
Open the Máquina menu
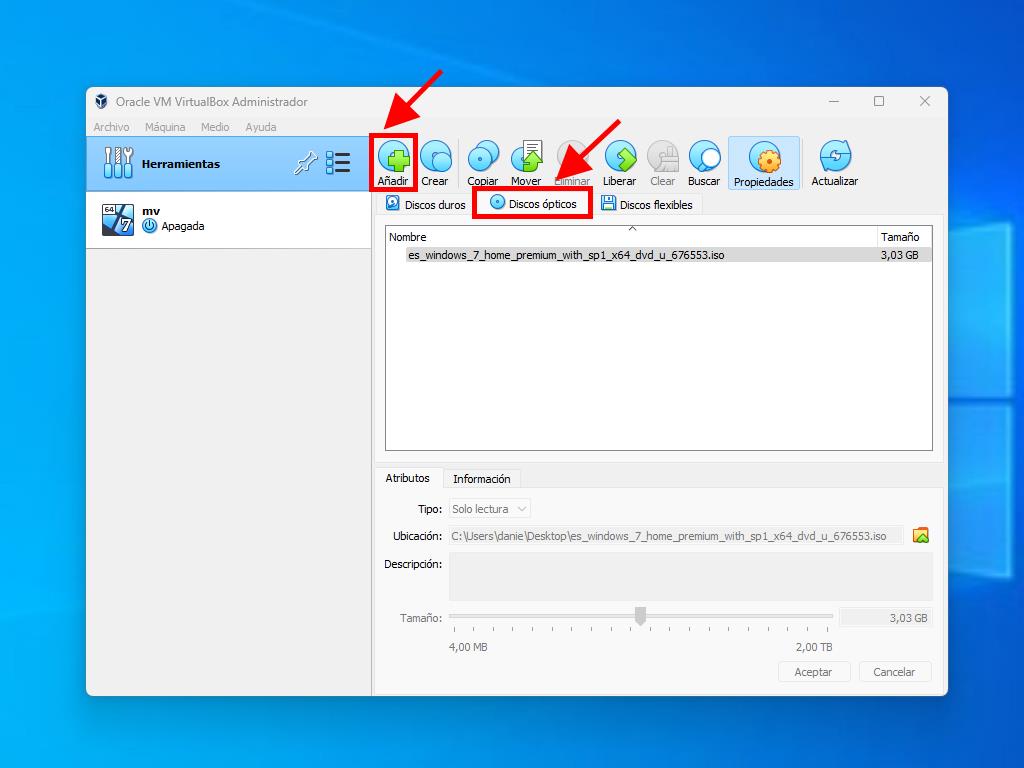tap(165, 127)
